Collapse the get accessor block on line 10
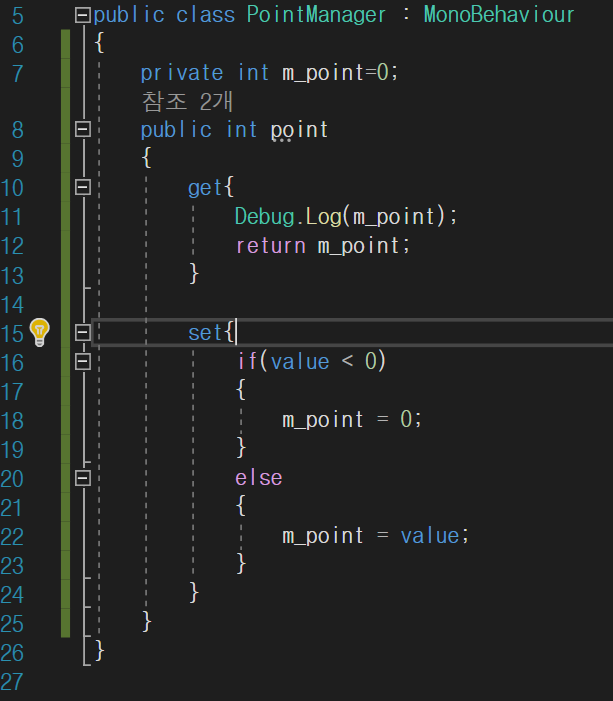This screenshot has height=701, width=613. (x=83, y=187)
